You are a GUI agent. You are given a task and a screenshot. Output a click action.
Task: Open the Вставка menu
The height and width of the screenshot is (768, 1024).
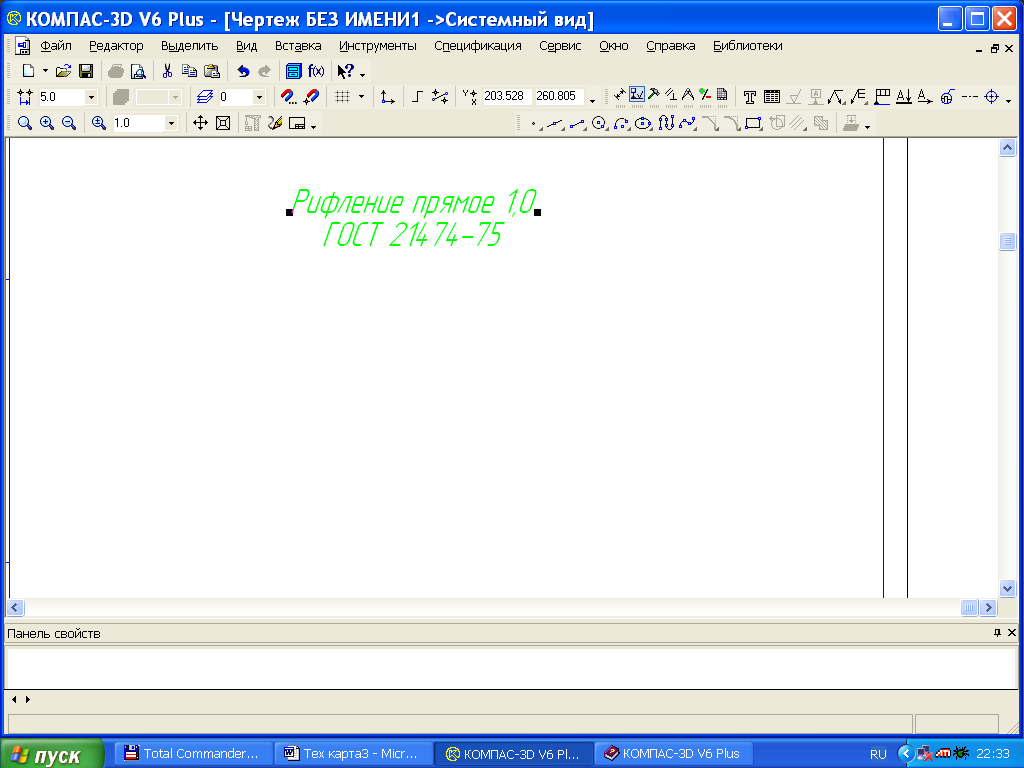[298, 46]
